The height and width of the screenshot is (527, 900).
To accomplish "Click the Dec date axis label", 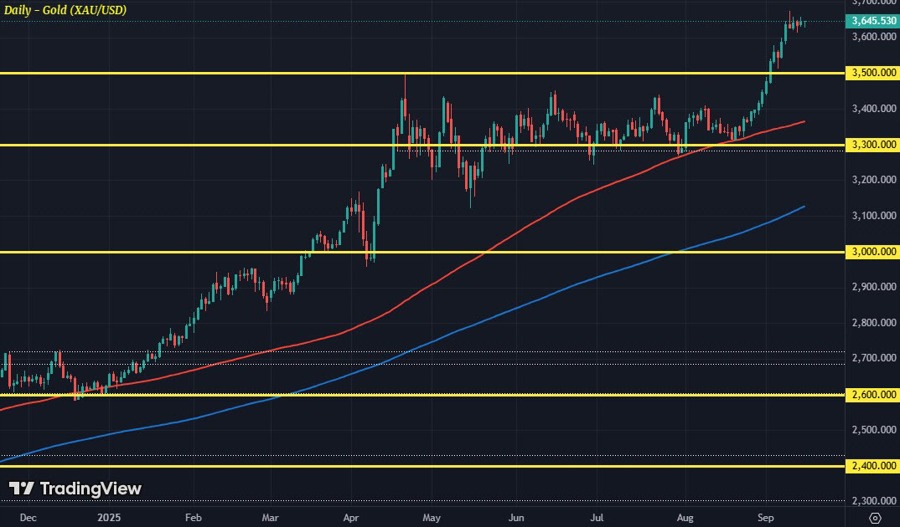I will [x=28, y=518].
